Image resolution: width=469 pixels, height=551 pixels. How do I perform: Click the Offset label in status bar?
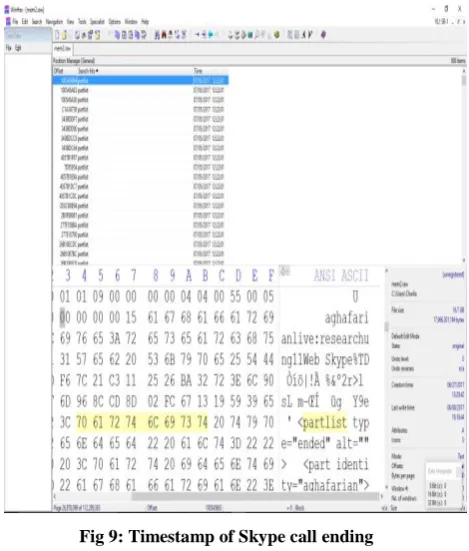click(152, 508)
